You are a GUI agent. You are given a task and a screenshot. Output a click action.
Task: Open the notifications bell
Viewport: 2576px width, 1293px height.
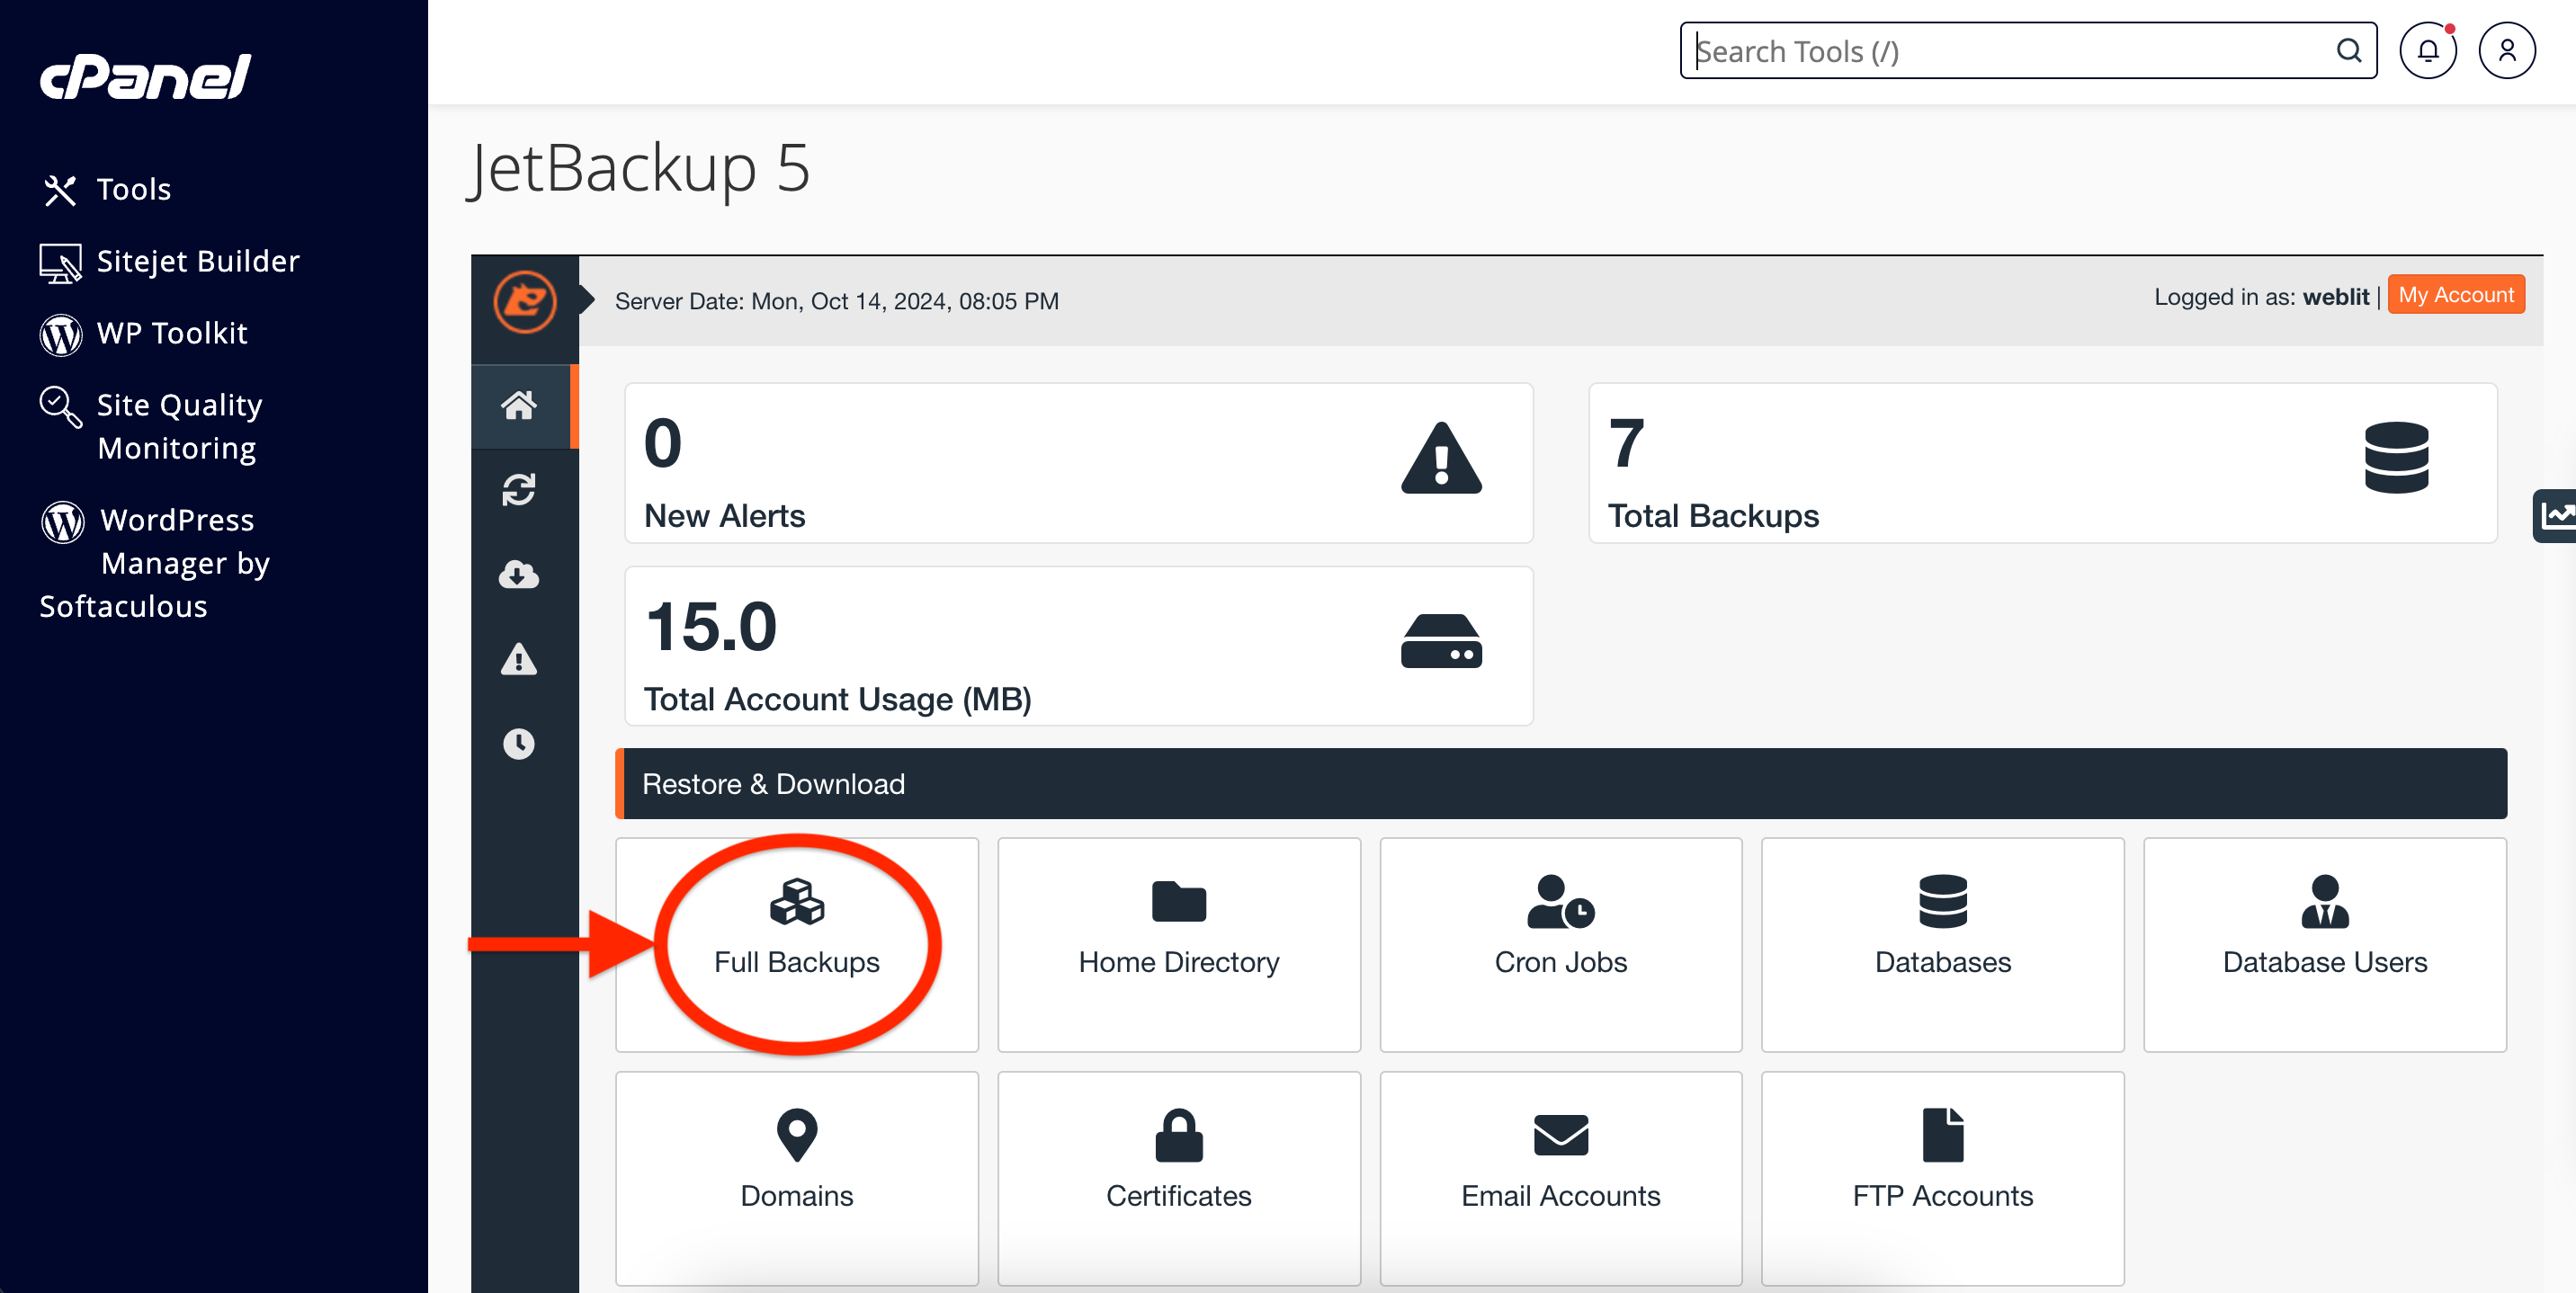pyautogui.click(x=2427, y=51)
